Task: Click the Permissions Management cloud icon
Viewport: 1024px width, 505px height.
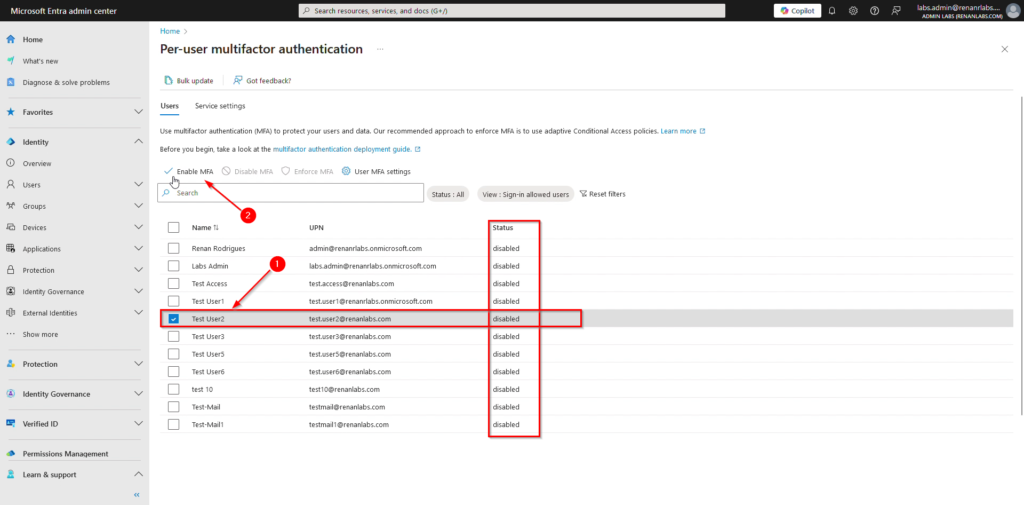Action: [10, 453]
